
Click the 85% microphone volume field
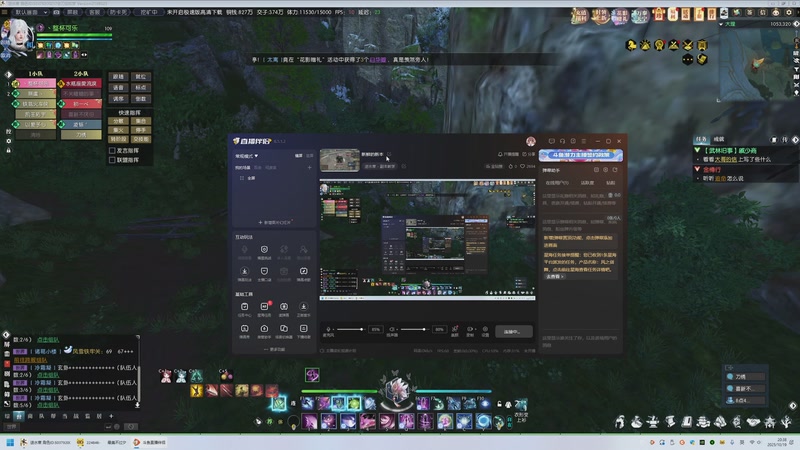pos(376,329)
